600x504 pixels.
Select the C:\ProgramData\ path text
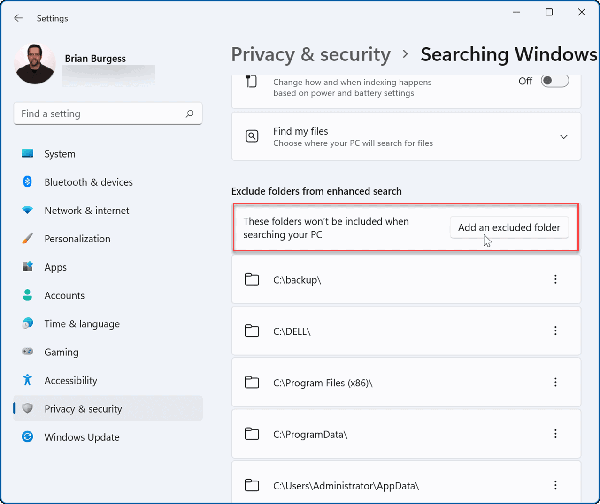pos(310,434)
